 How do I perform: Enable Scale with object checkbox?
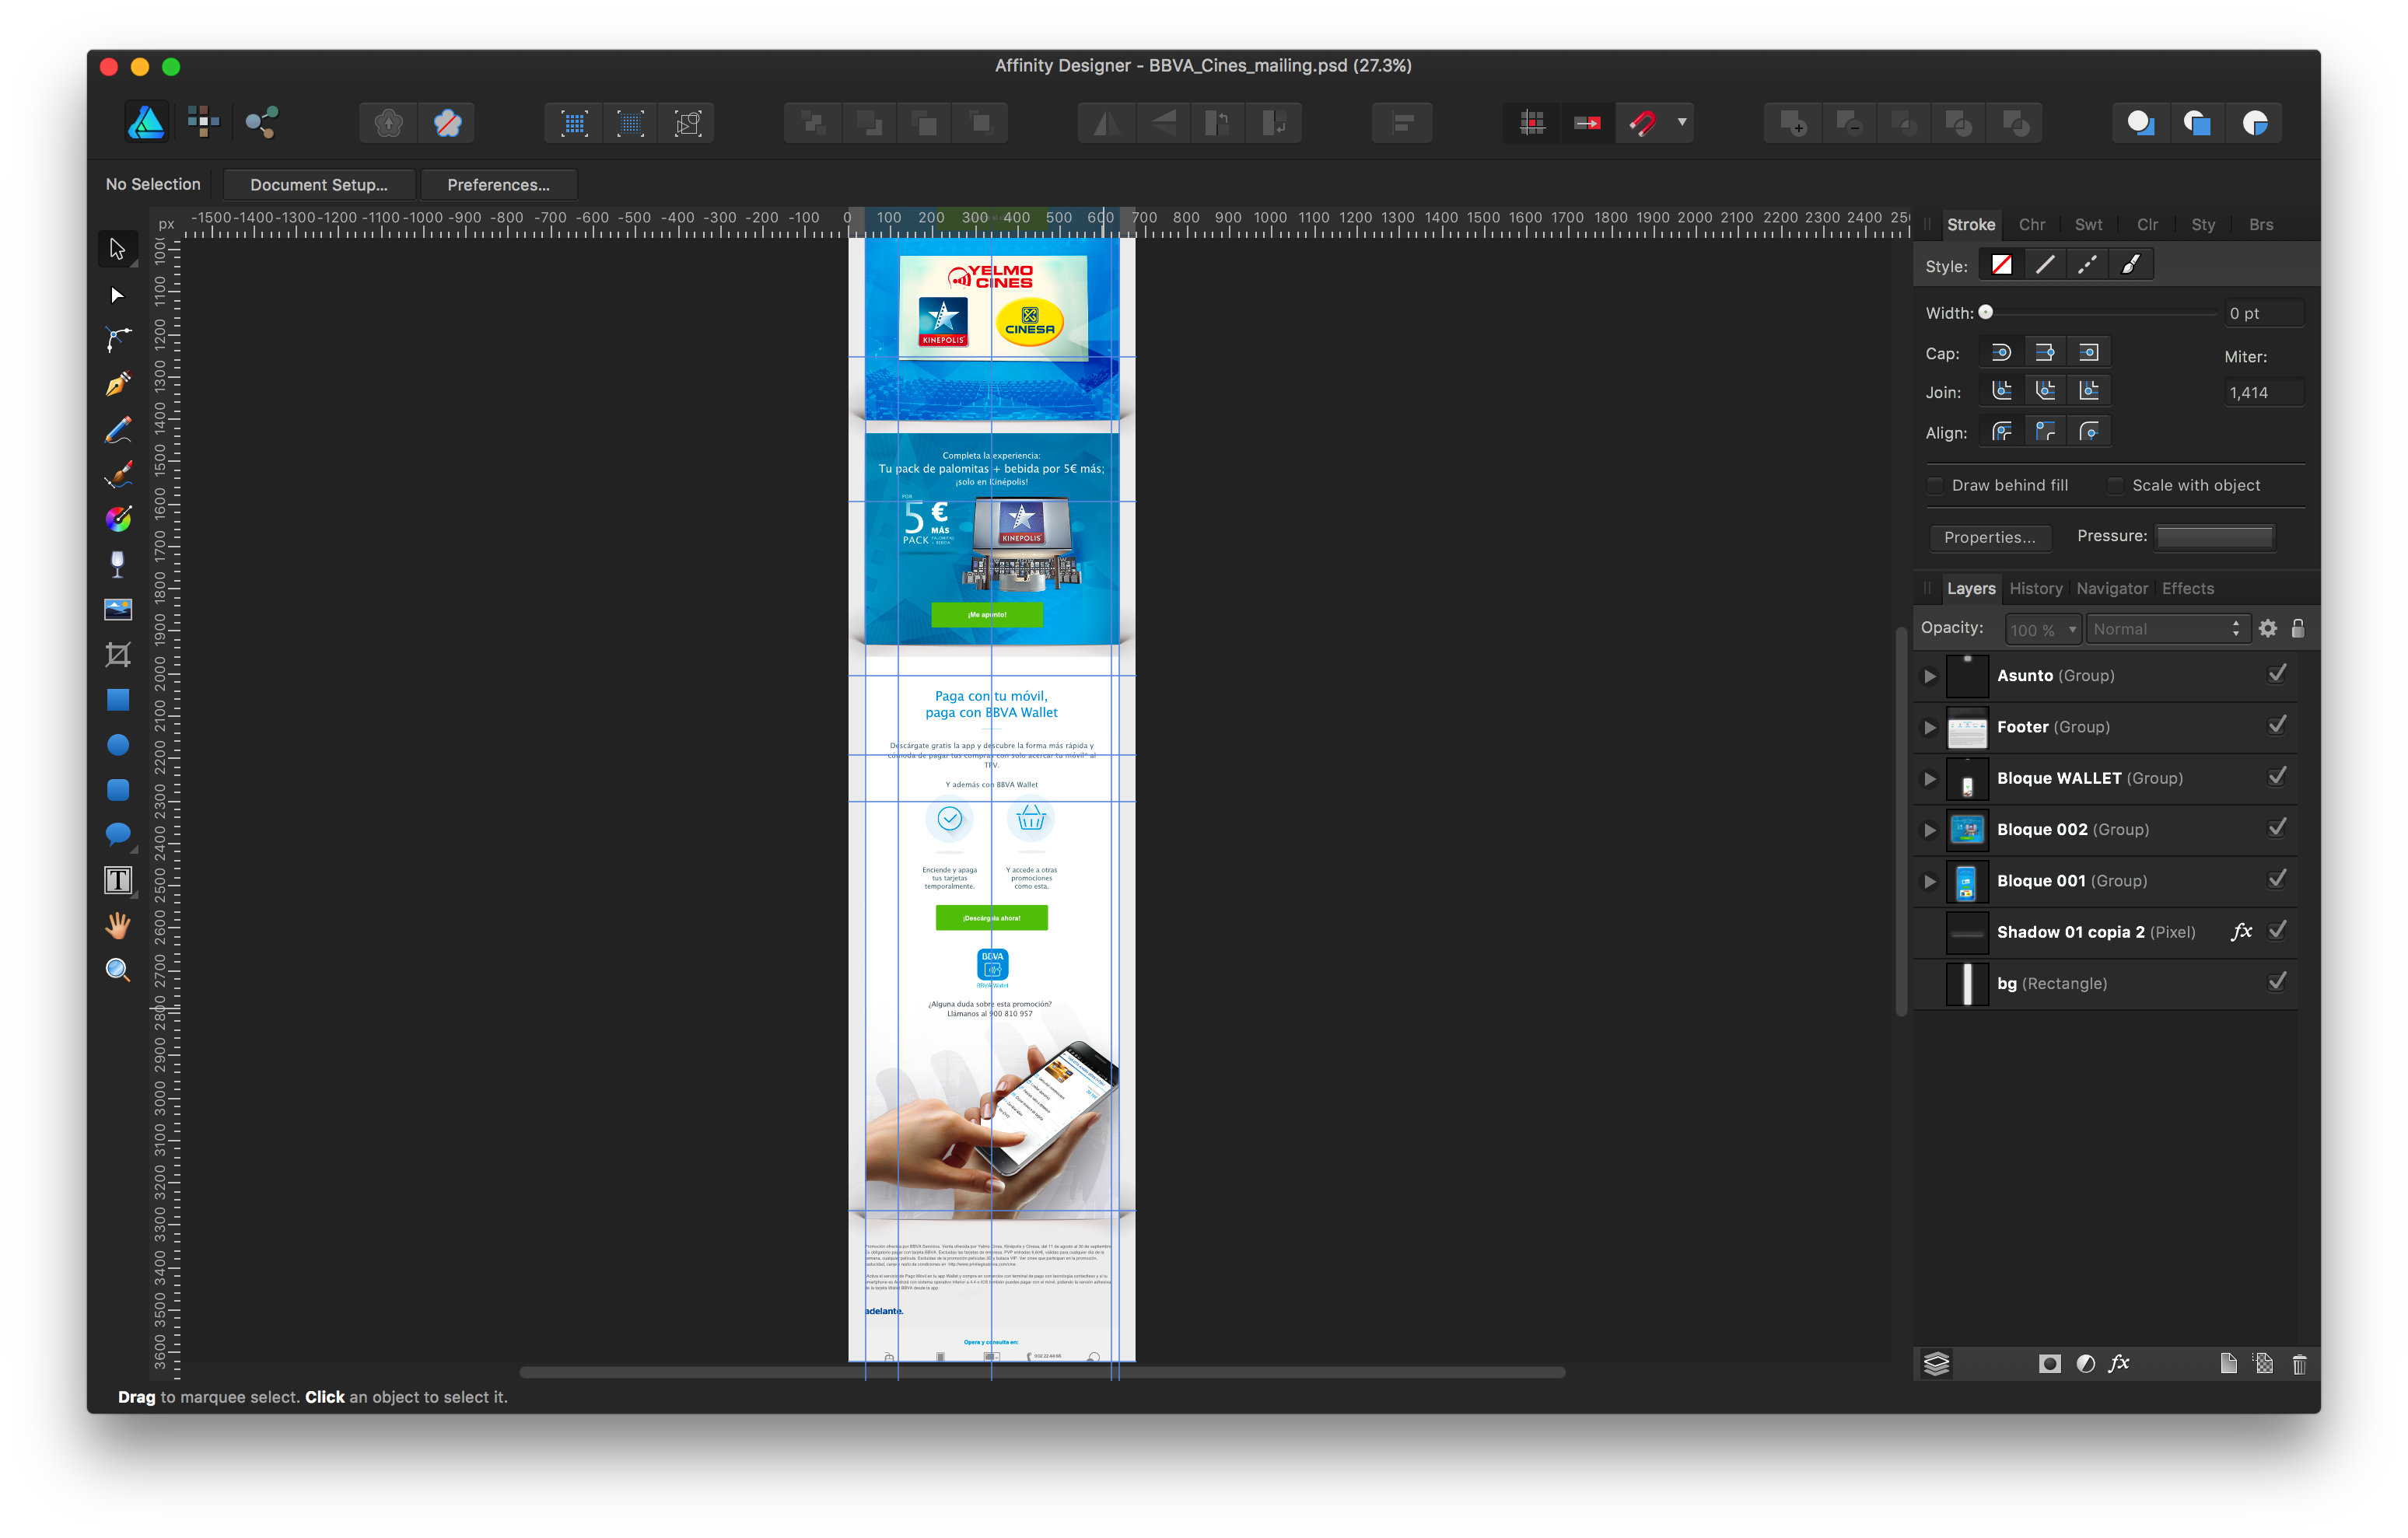[x=2115, y=485]
